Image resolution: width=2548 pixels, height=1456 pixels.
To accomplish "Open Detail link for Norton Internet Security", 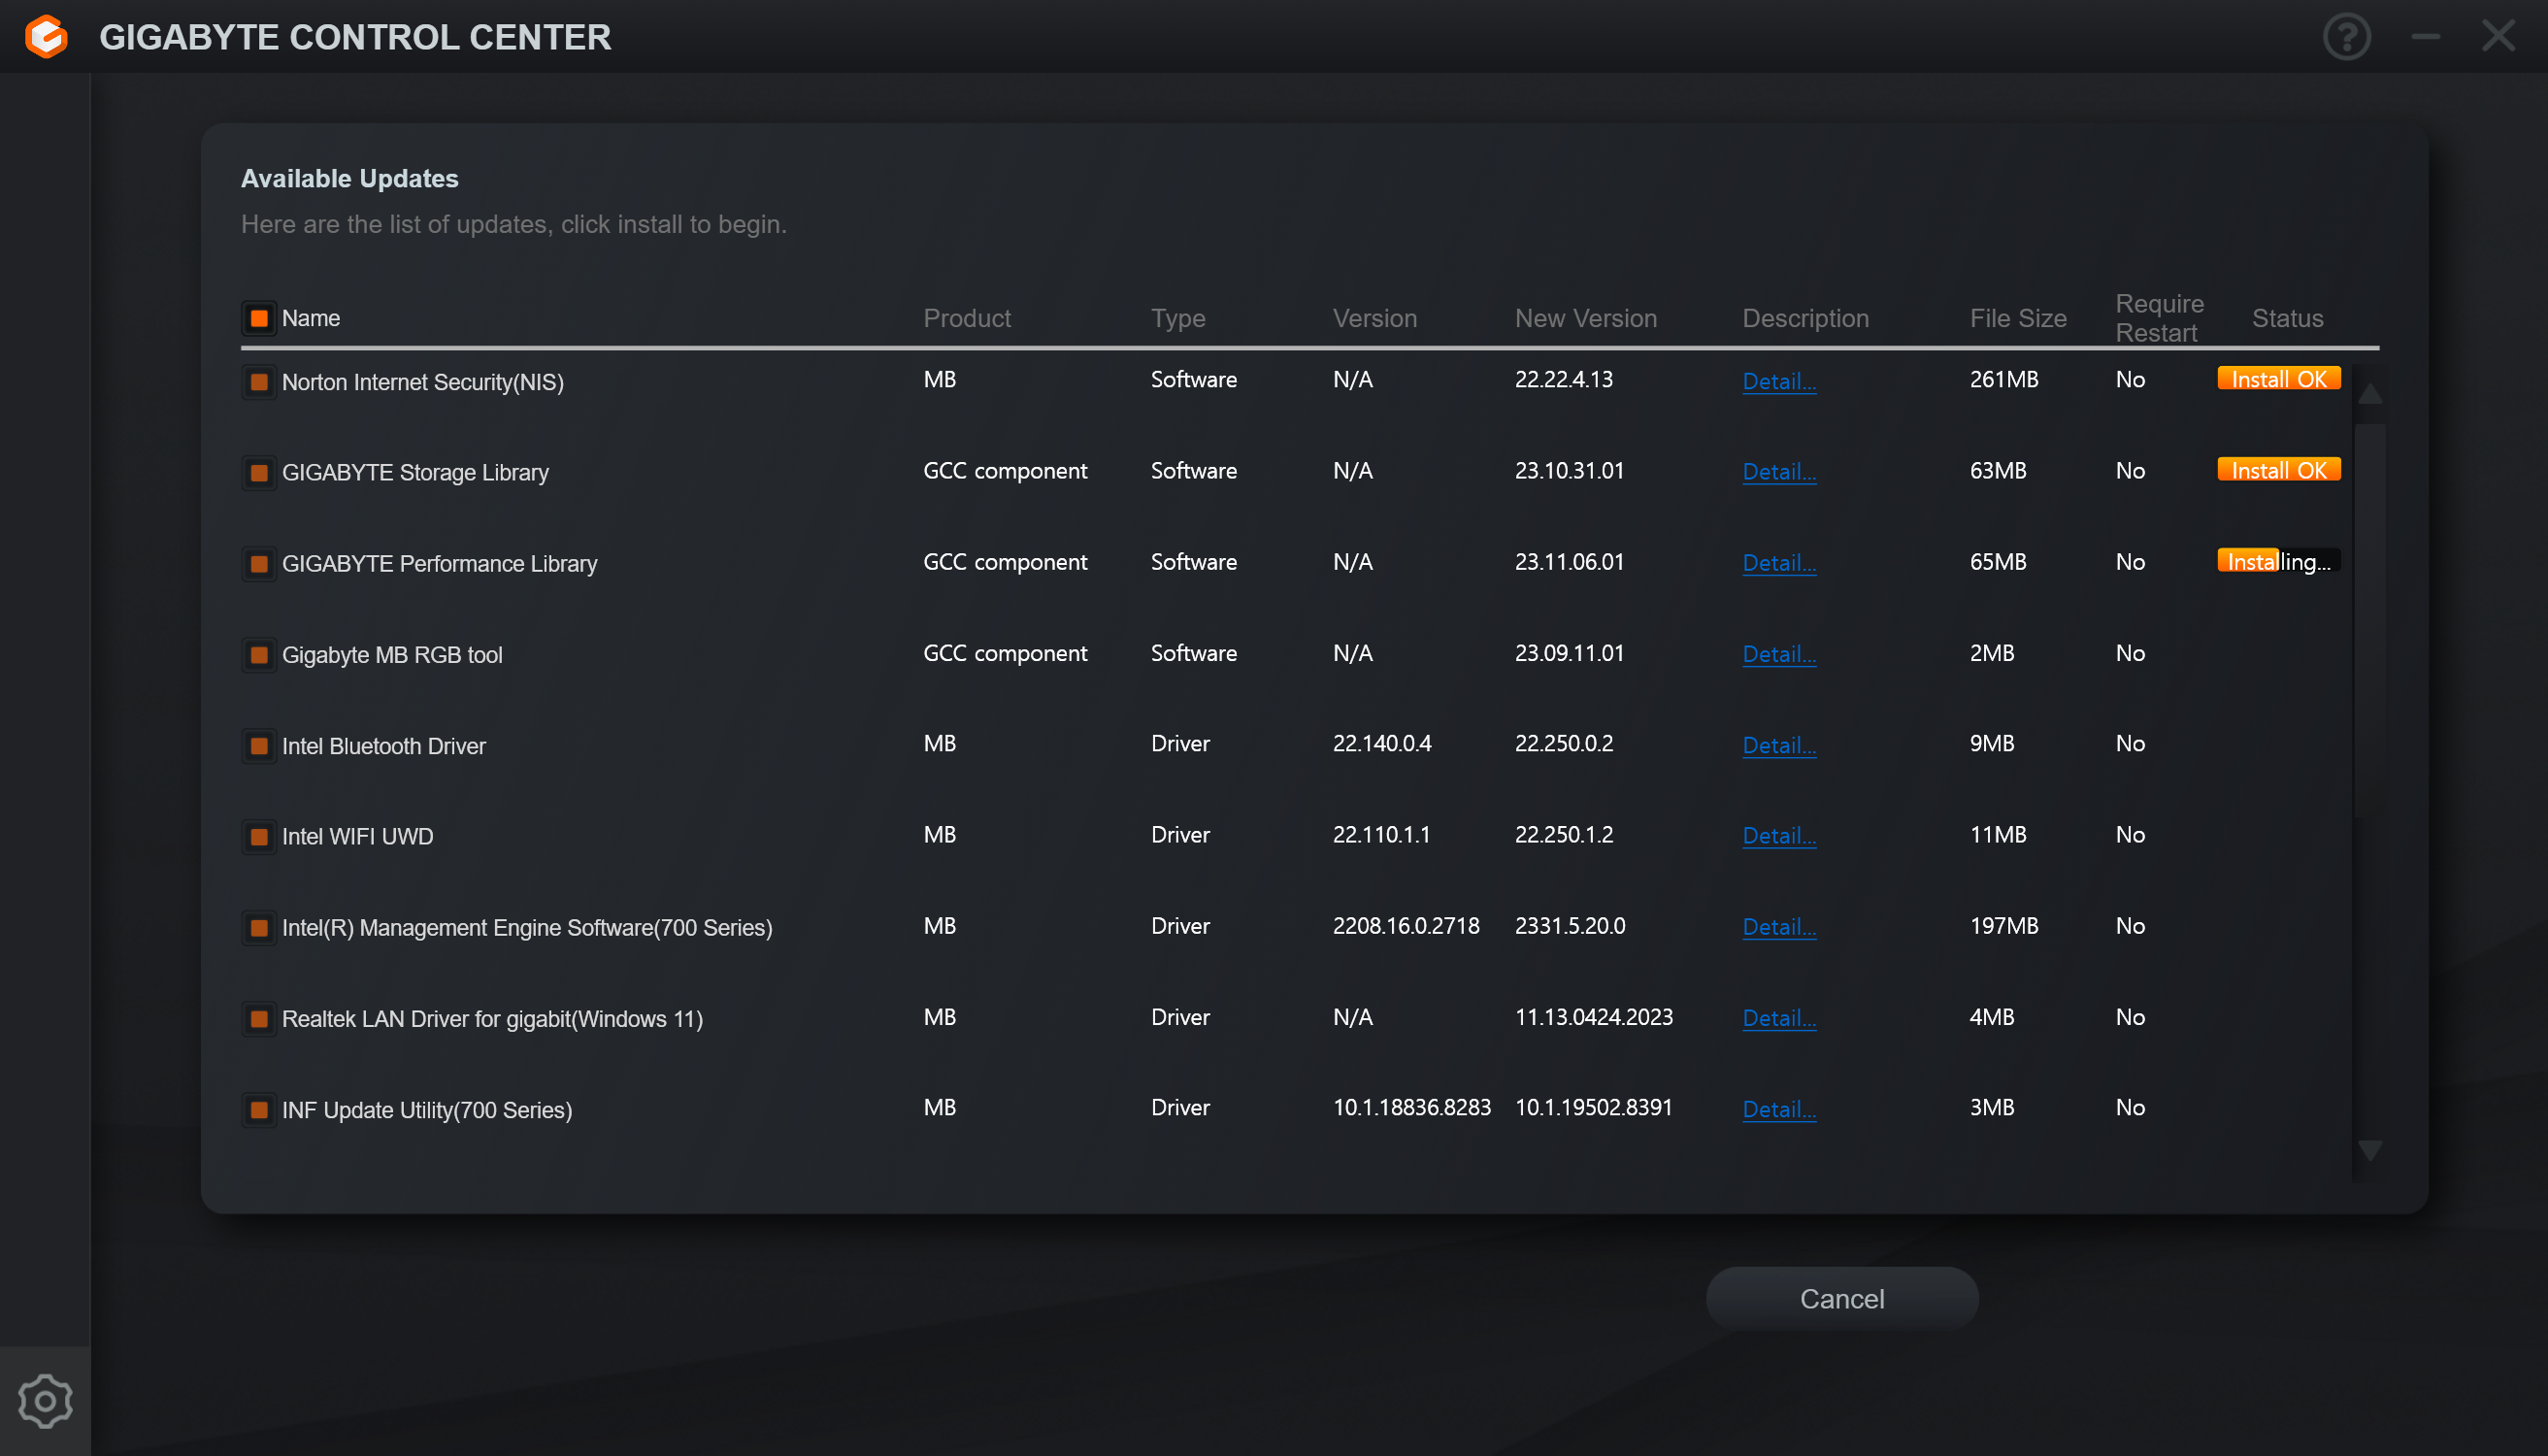I will tap(1778, 381).
